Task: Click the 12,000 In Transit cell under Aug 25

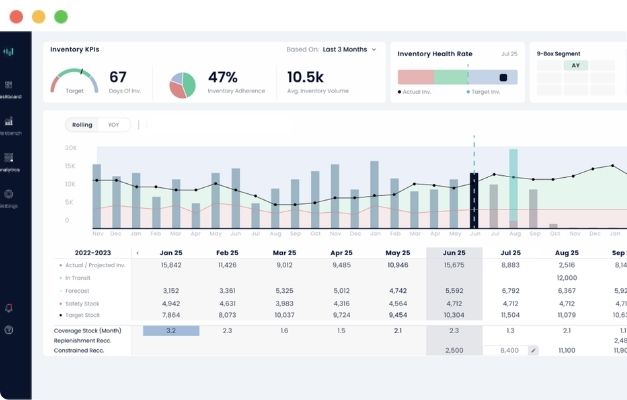Action: (567, 278)
